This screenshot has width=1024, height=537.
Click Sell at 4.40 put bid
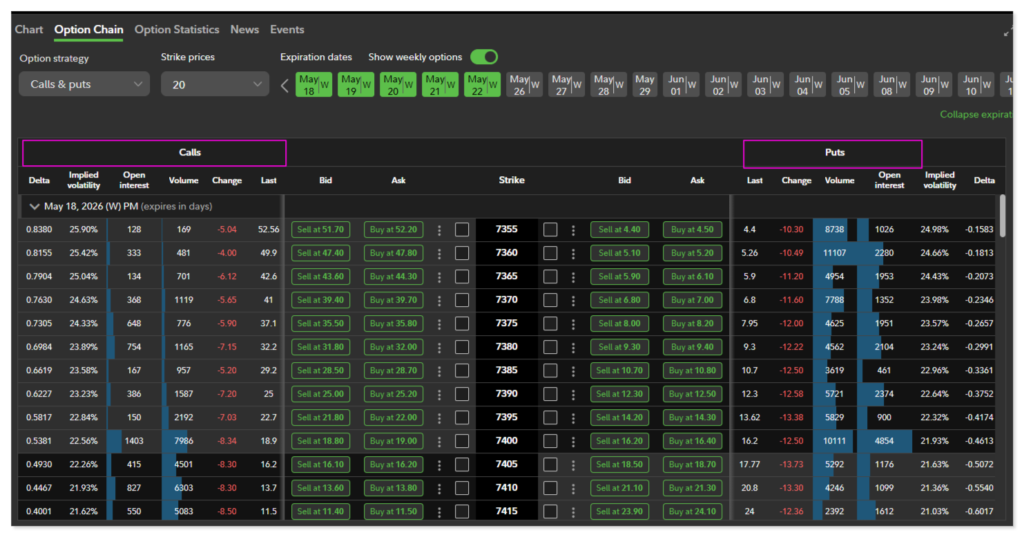[619, 229]
